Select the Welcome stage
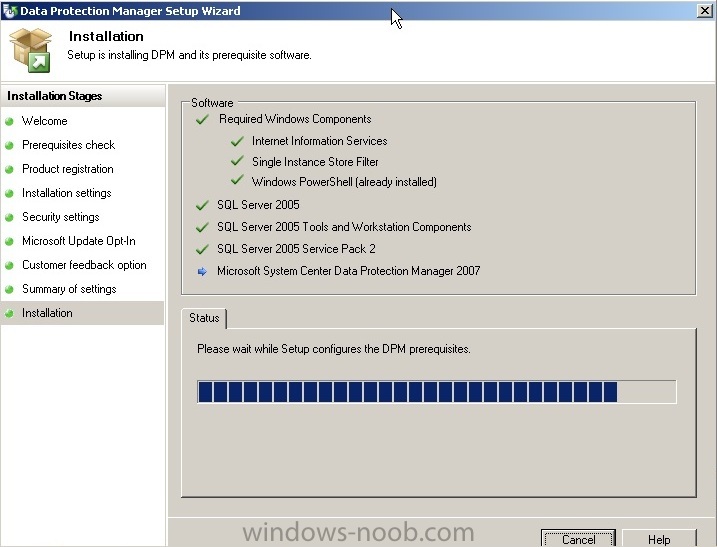Screen dimensions: 717x547 [x=44, y=121]
